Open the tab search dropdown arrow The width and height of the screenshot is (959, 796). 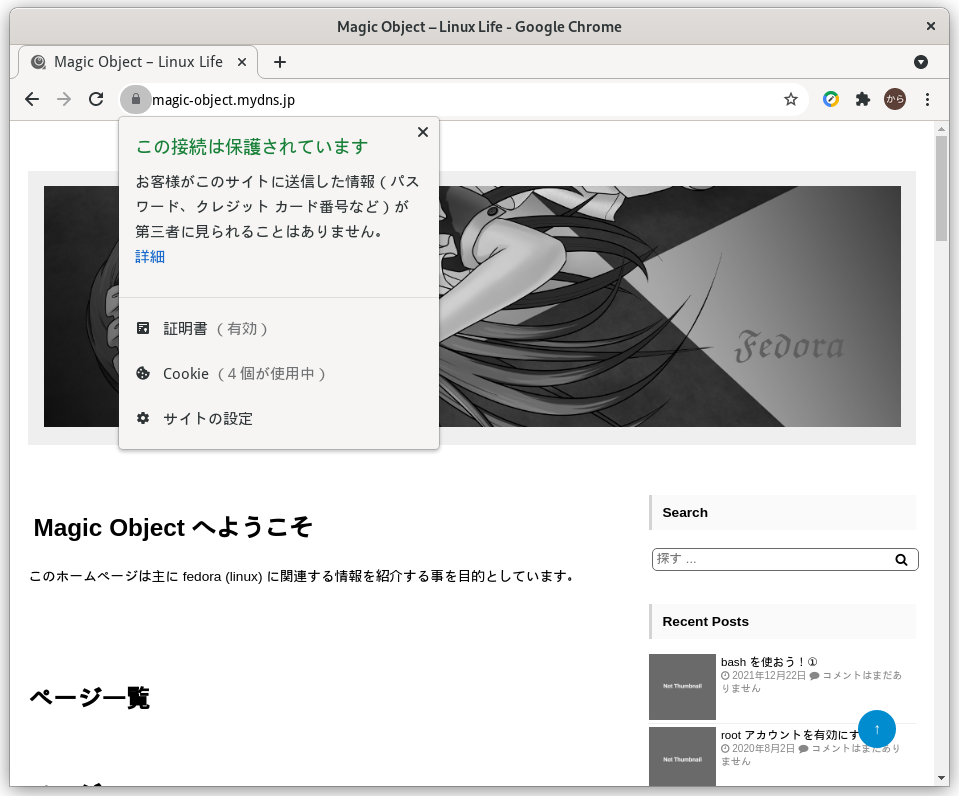920,62
